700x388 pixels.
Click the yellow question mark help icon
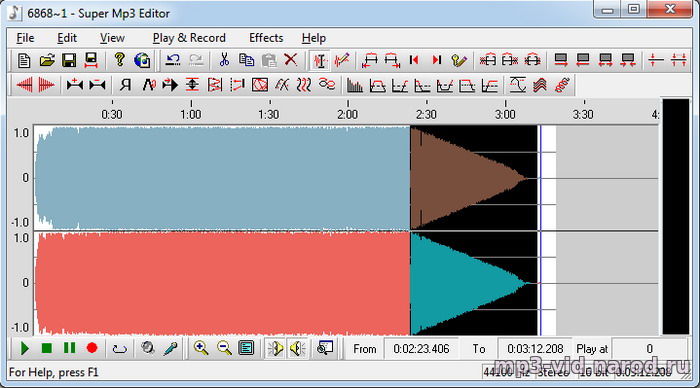119,60
